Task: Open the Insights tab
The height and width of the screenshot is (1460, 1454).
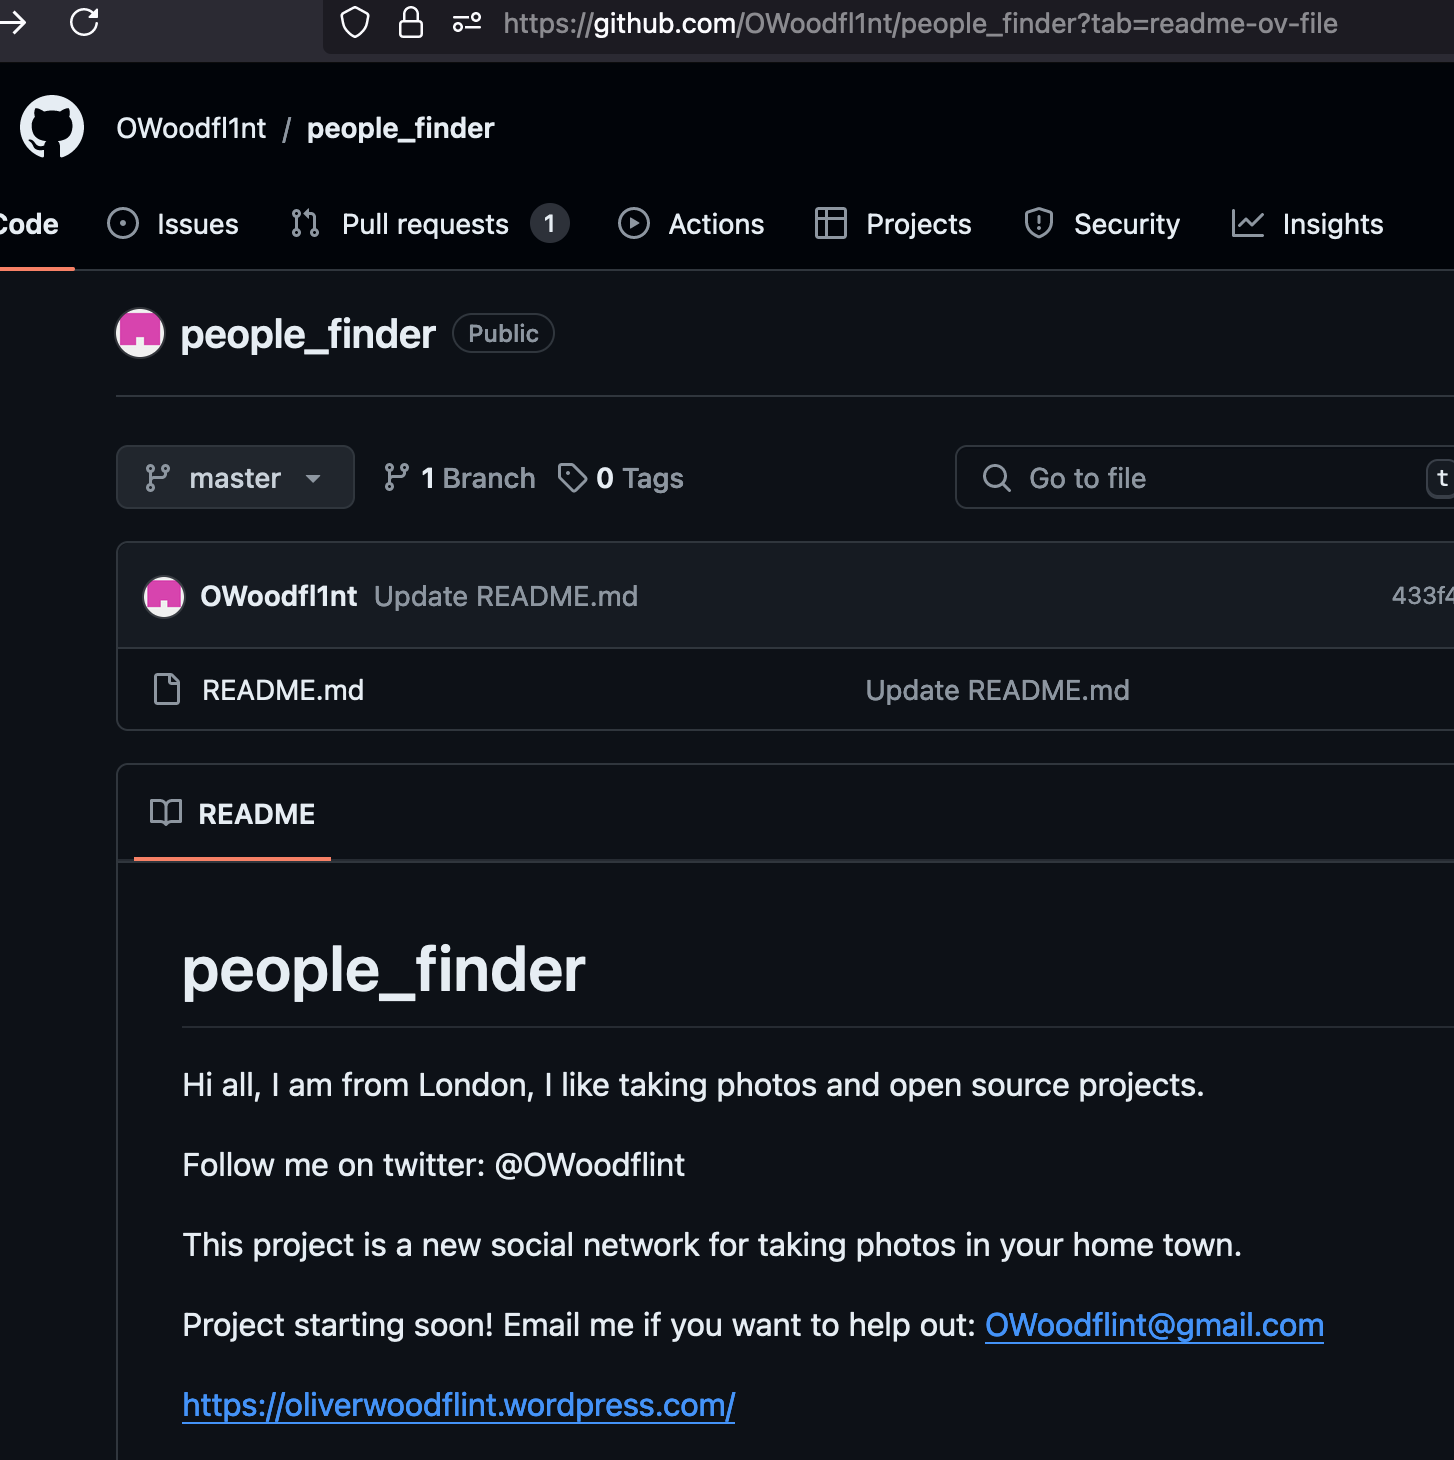Action: pos(1307,224)
